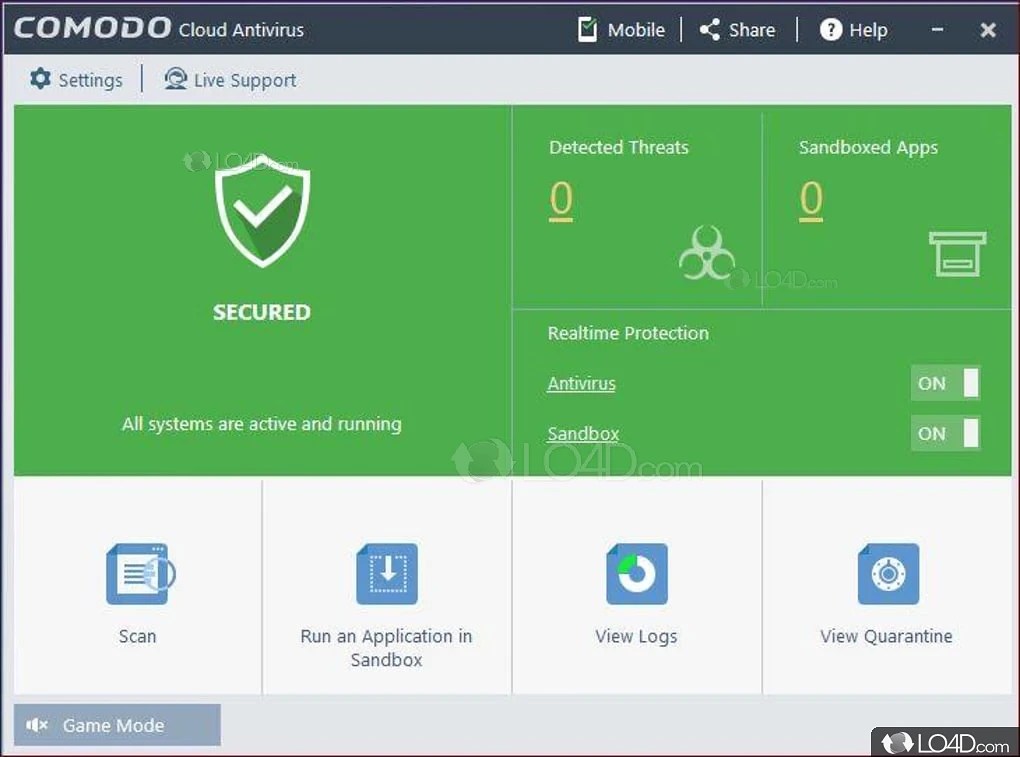
Task: Click the View Logs label
Action: 636,637
